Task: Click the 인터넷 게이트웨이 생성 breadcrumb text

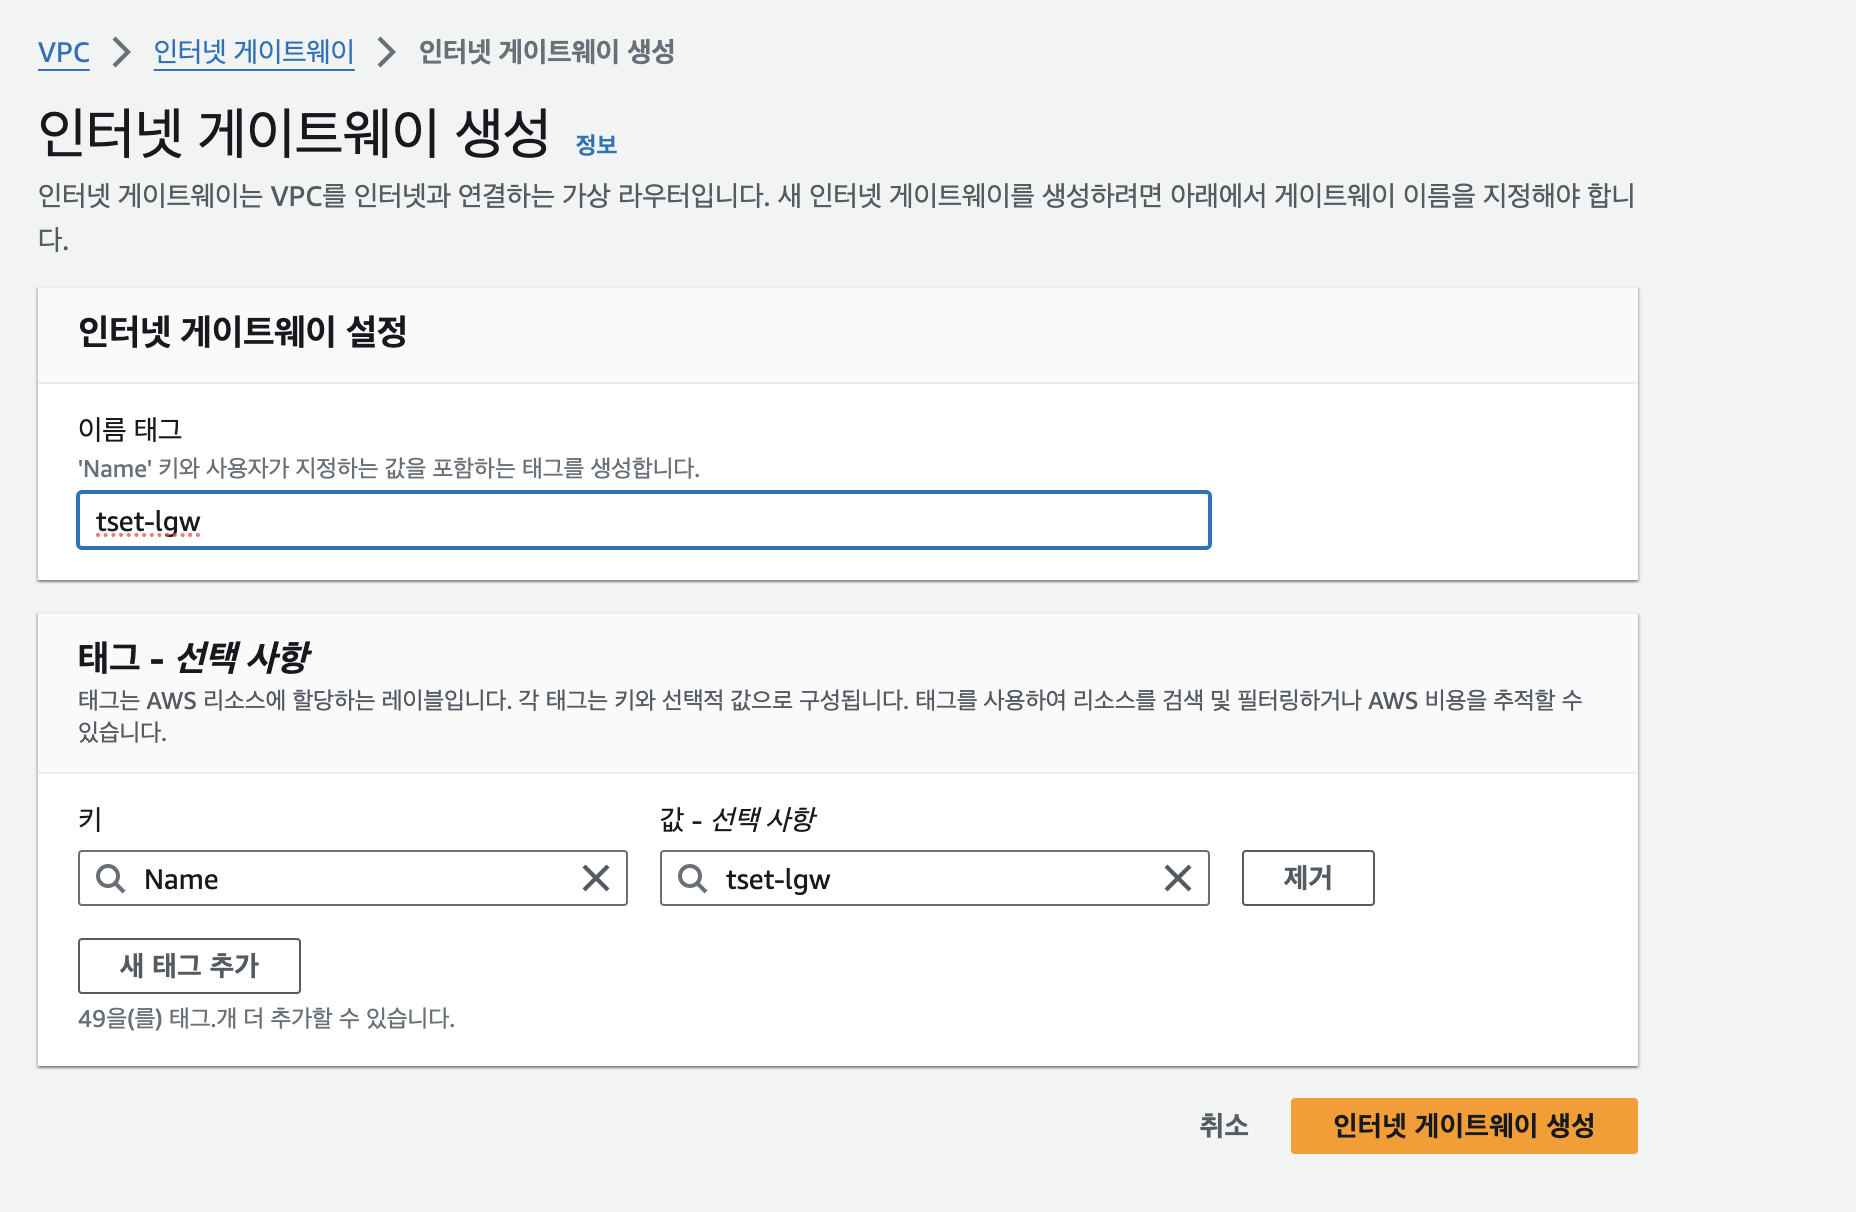Action: pyautogui.click(x=547, y=52)
